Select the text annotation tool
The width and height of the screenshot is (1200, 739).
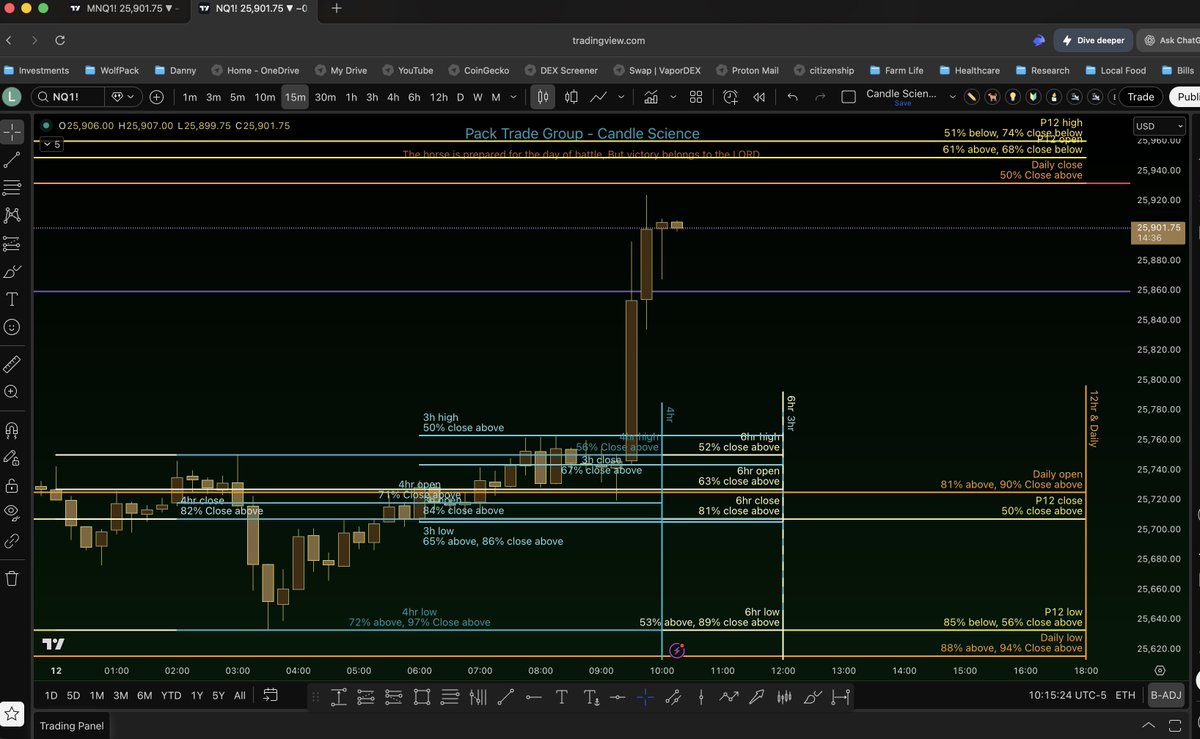pyautogui.click(x=12, y=299)
